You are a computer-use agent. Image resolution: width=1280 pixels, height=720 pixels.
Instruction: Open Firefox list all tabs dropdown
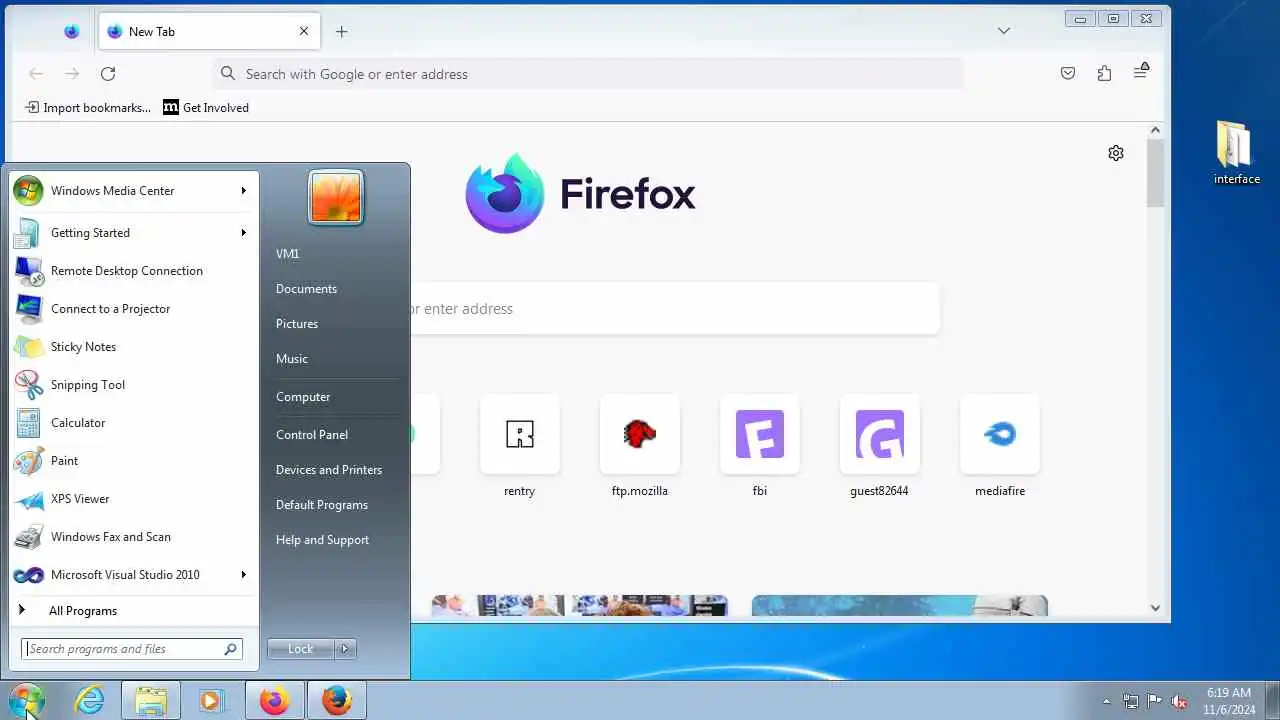pos(1004,31)
